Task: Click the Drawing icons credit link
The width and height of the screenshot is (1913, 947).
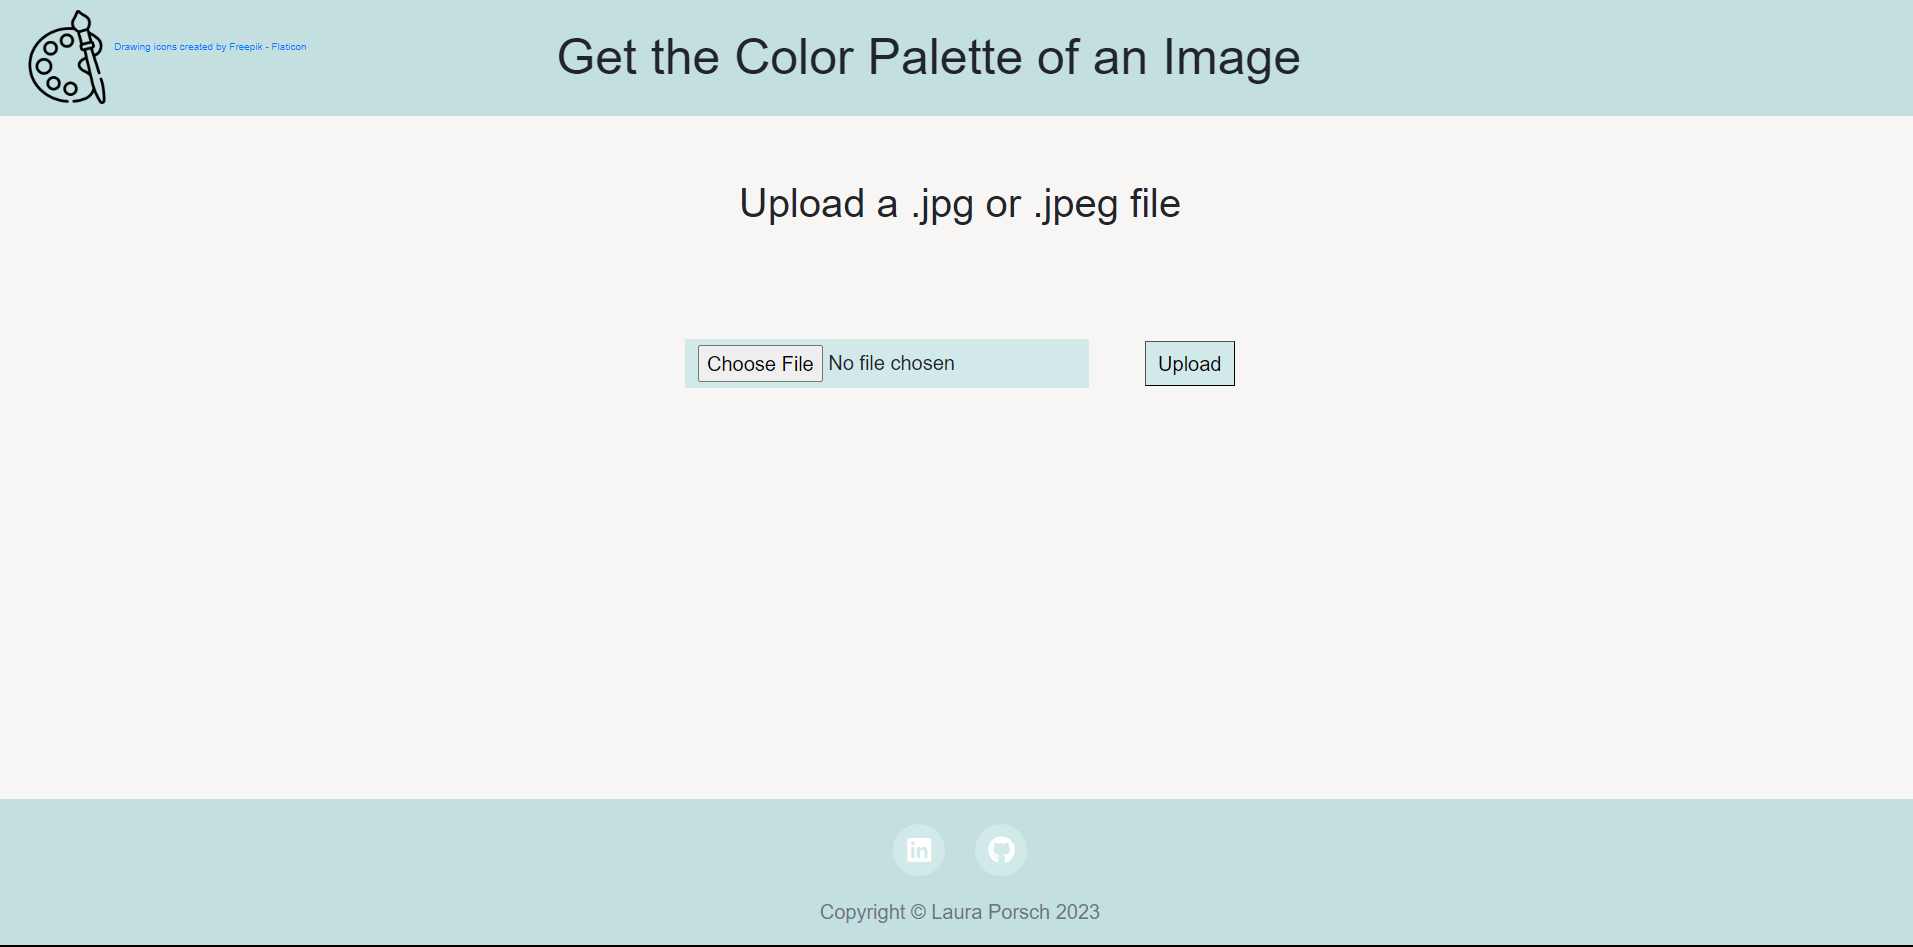Action: point(210,46)
